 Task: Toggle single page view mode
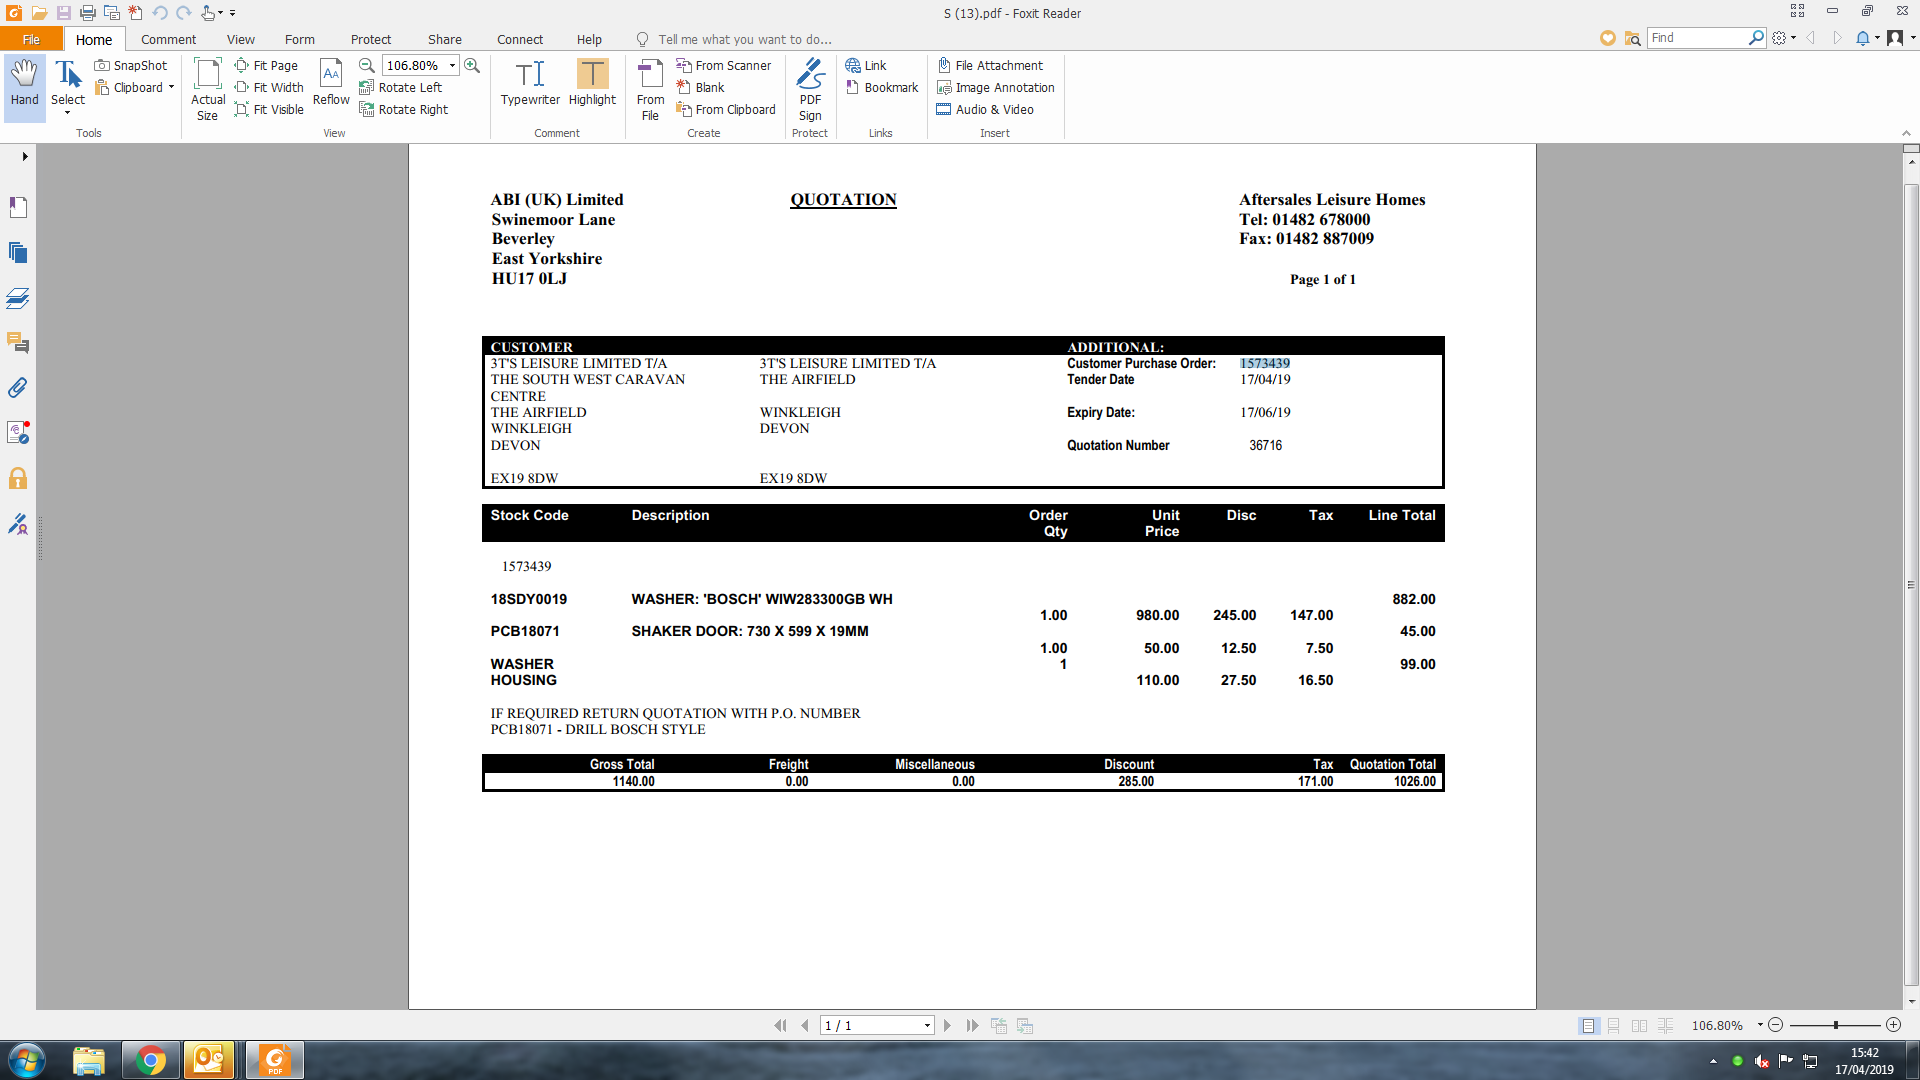click(1588, 1026)
